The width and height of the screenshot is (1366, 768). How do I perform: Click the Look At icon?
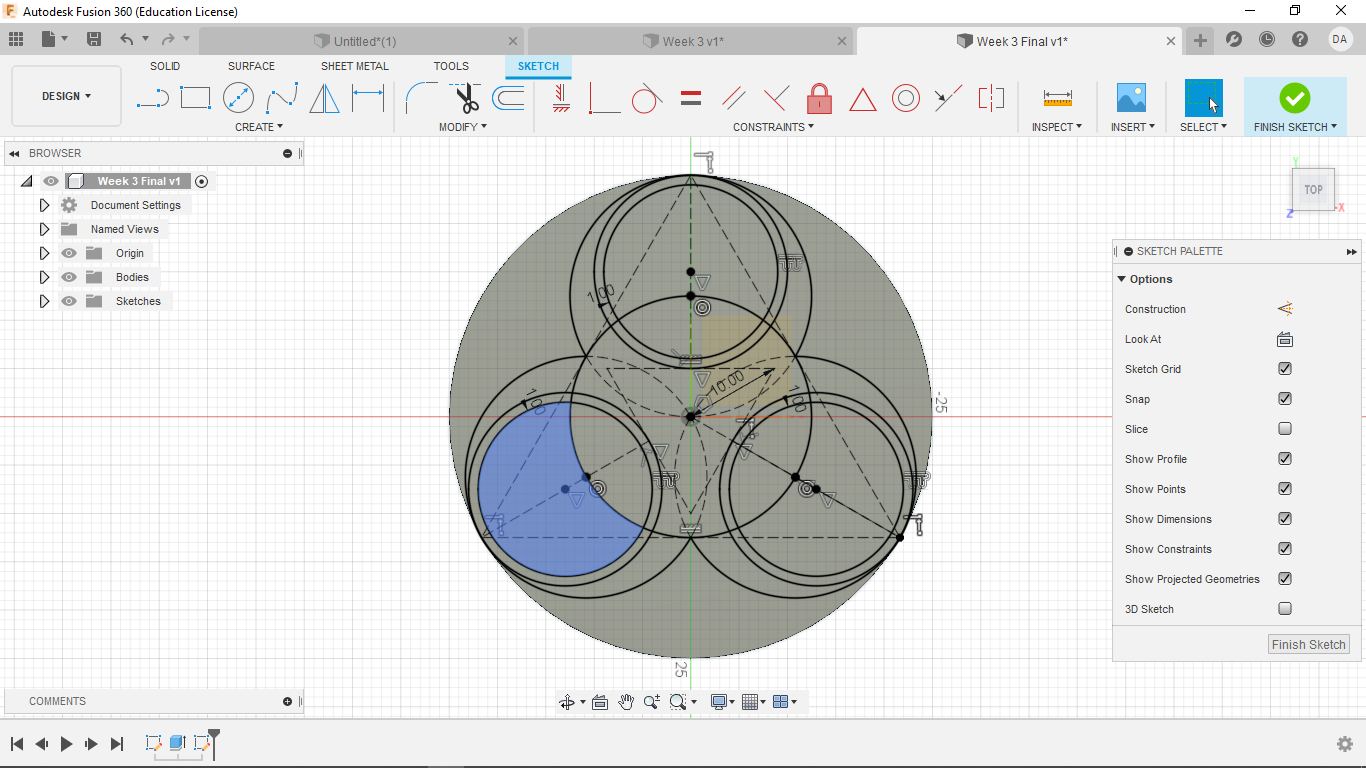click(x=1285, y=339)
